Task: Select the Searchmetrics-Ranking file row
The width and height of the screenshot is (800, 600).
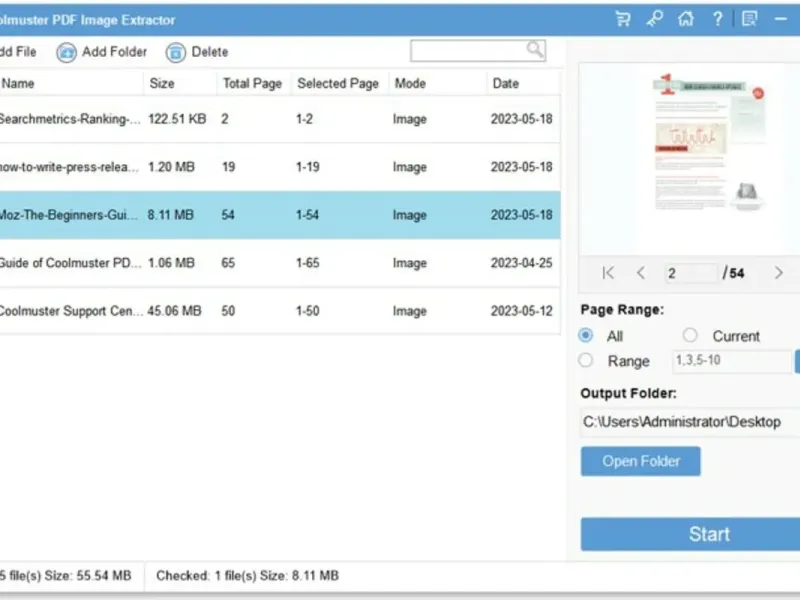Action: (x=280, y=119)
